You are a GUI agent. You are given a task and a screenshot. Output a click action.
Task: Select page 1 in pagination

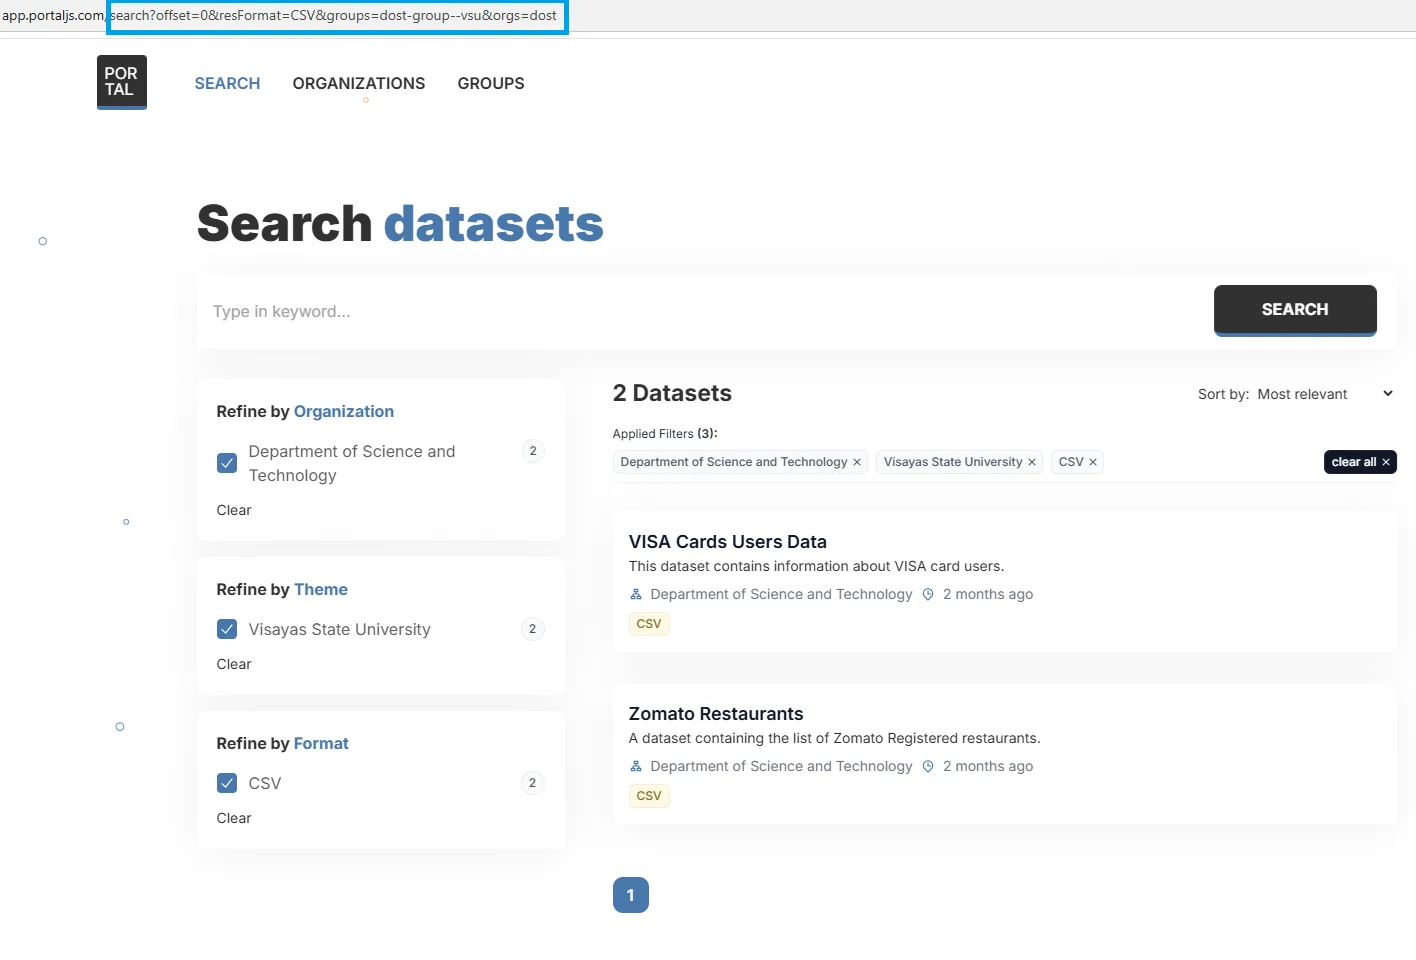click(631, 895)
